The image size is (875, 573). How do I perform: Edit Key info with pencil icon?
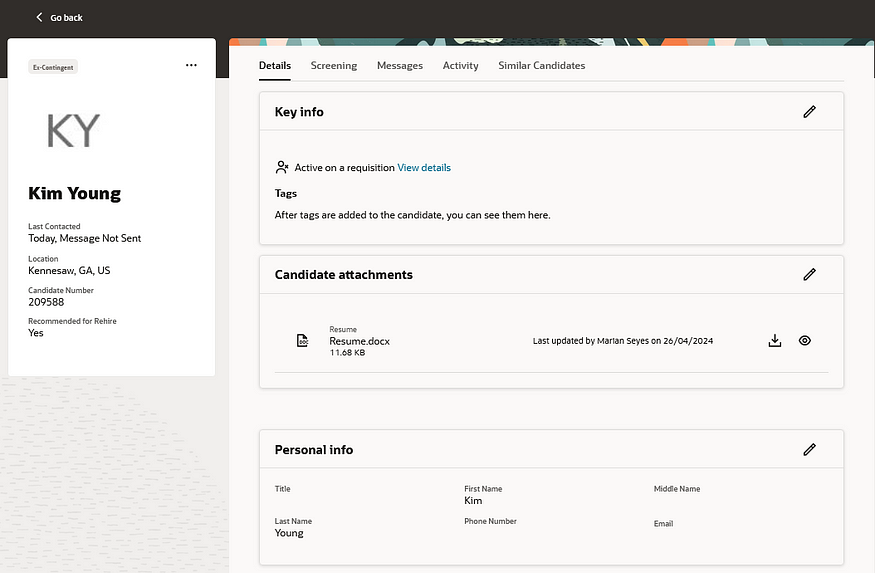(x=809, y=112)
